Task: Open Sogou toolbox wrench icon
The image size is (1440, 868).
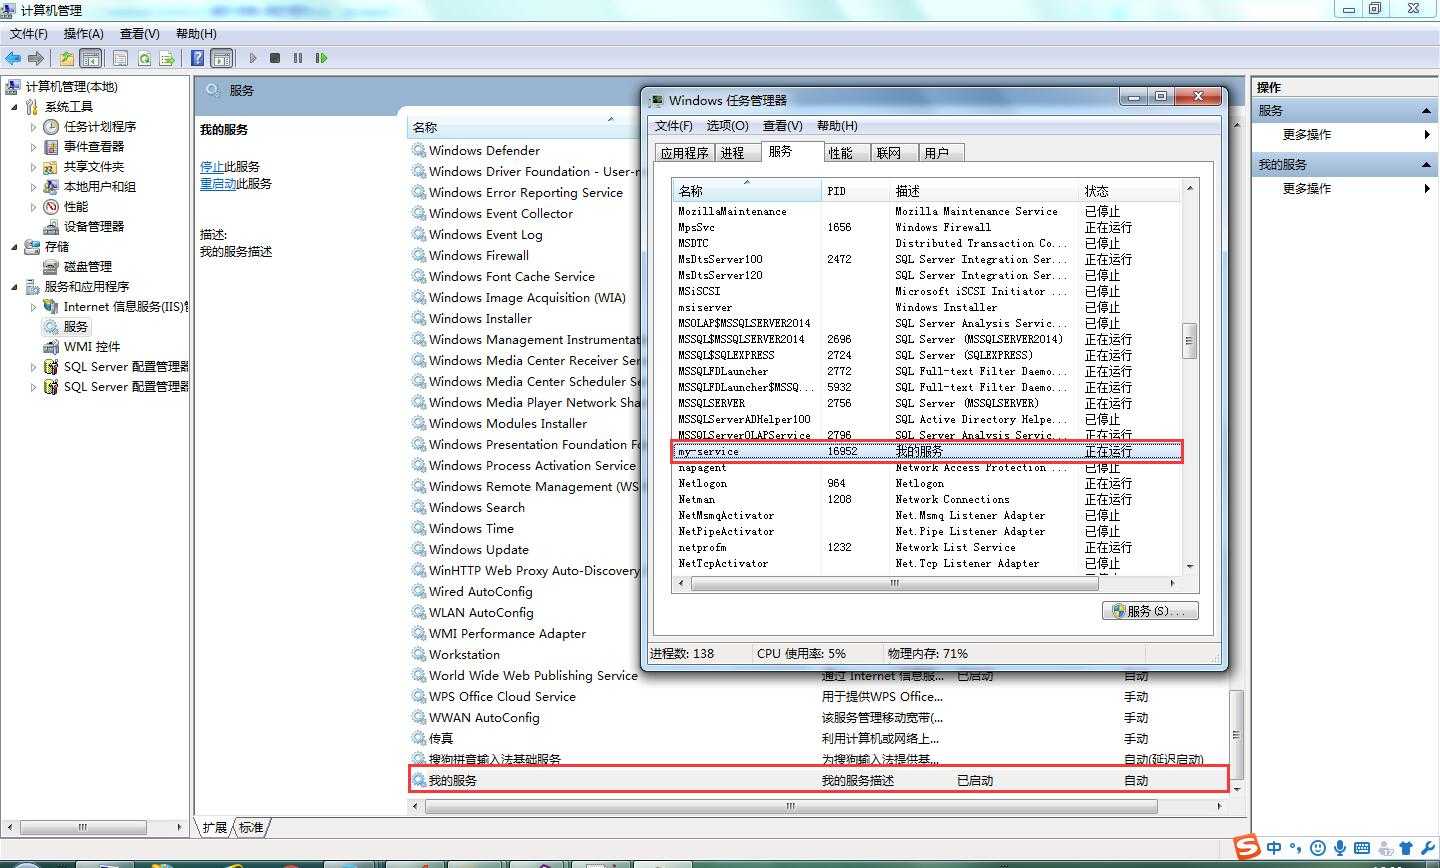Action: pos(1427,848)
